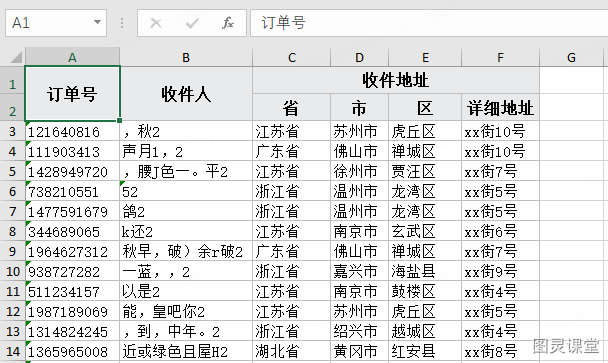This screenshot has height=363, width=608.
Task: Click the formula bar showing 订单号
Action: click(429, 23)
